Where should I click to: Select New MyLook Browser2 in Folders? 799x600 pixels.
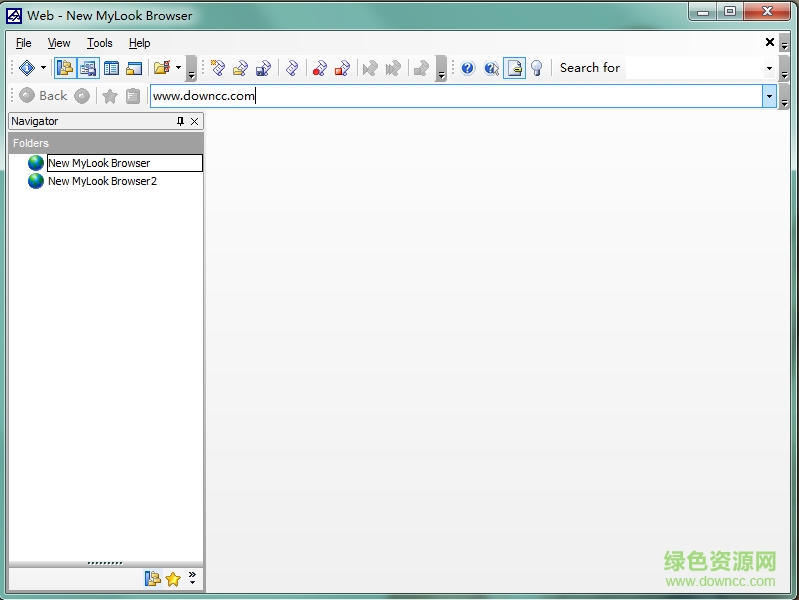[x=102, y=181]
